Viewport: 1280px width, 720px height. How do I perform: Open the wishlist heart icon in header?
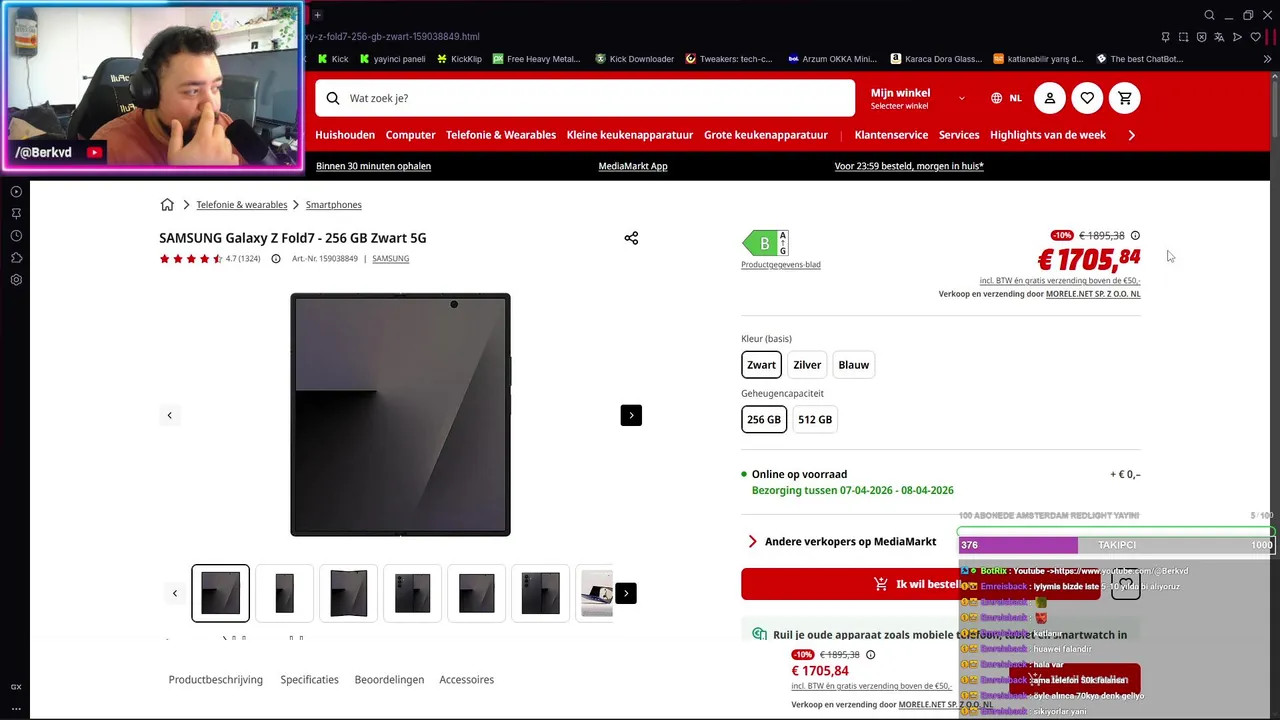click(1087, 98)
